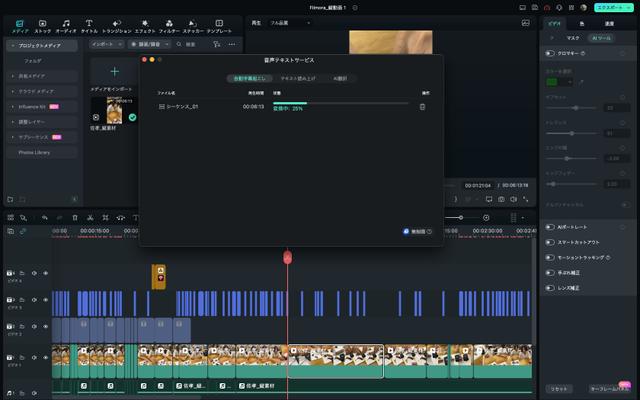The width and height of the screenshot is (640, 400).
Task: Open the エフェクト (Effects) library
Action: [145, 25]
